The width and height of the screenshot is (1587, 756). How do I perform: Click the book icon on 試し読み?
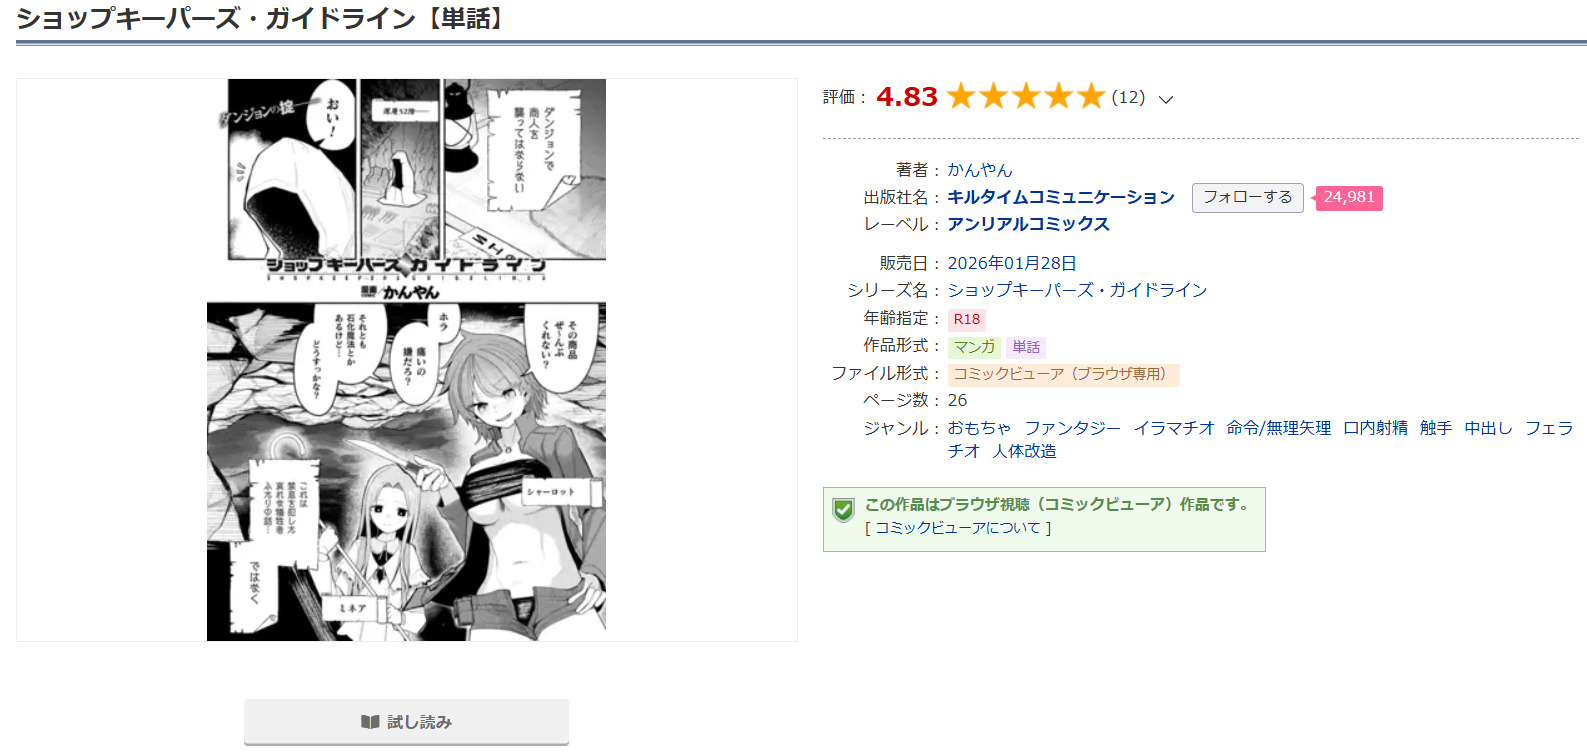coord(370,722)
